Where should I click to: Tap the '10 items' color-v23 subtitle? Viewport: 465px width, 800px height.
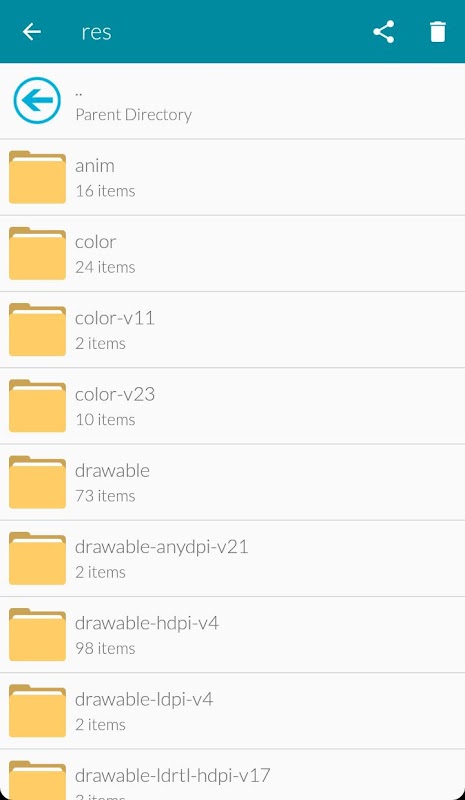click(x=105, y=419)
